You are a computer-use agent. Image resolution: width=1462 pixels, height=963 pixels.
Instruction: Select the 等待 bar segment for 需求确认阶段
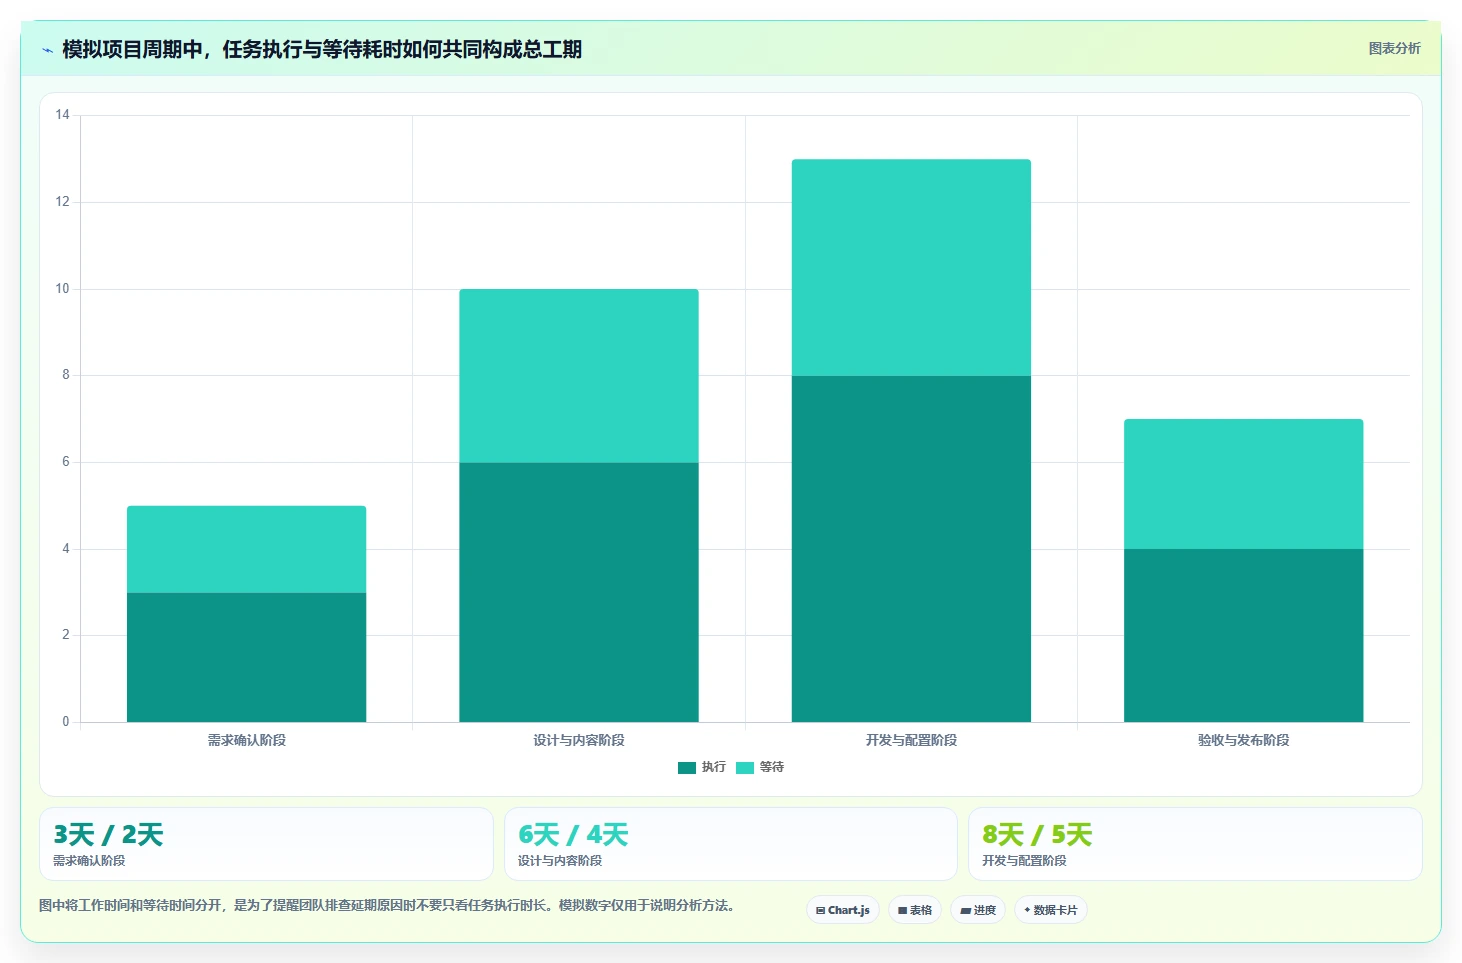tap(246, 549)
